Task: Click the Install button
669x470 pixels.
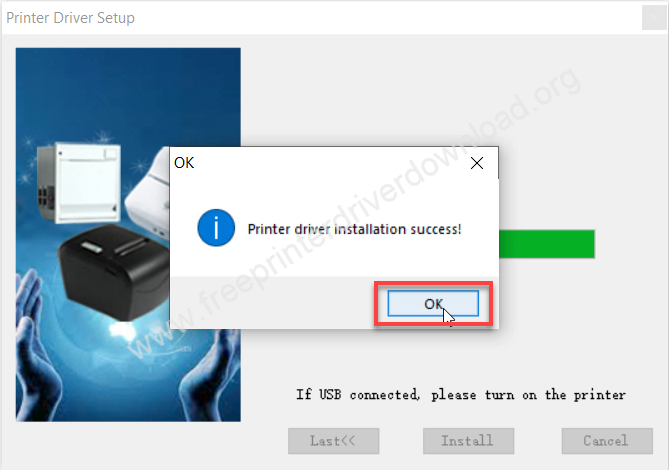Action: coord(468,441)
